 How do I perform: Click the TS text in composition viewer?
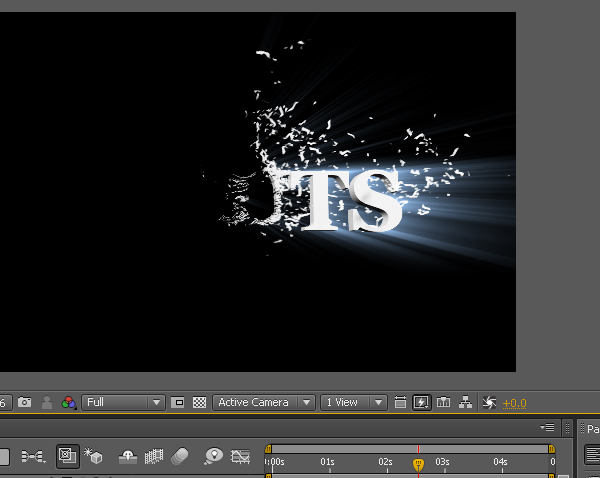(x=347, y=201)
